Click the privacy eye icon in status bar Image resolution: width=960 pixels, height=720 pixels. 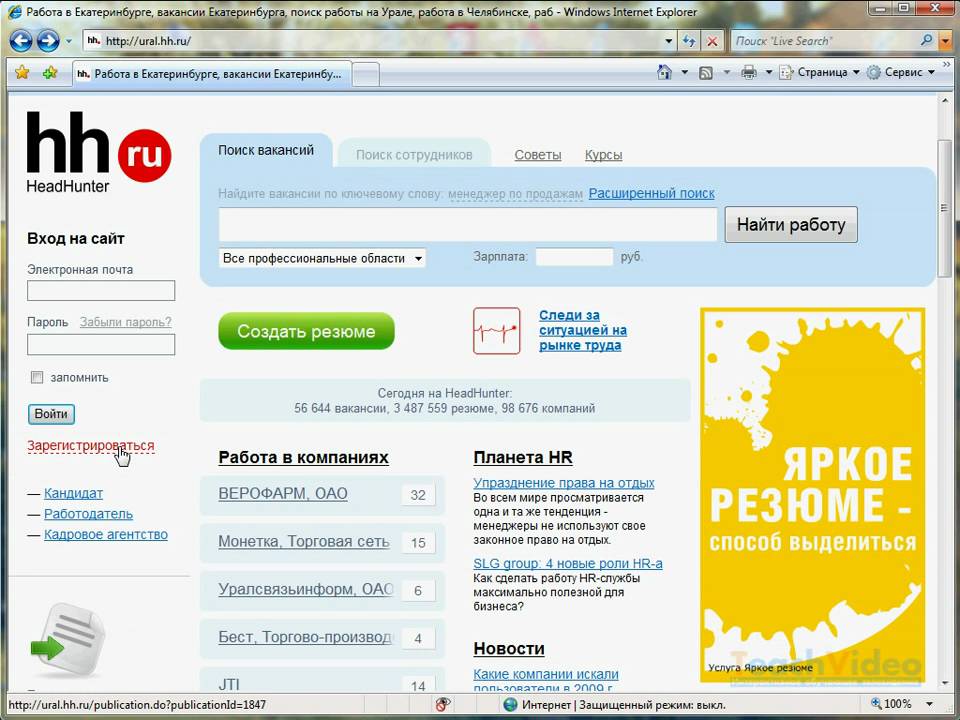(x=443, y=704)
